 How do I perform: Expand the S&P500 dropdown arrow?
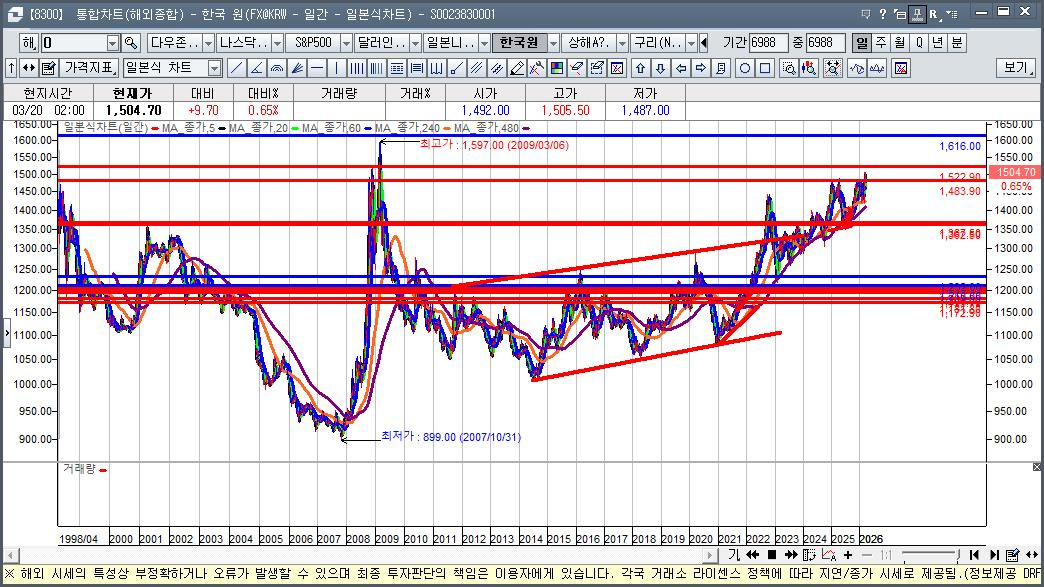coord(346,44)
